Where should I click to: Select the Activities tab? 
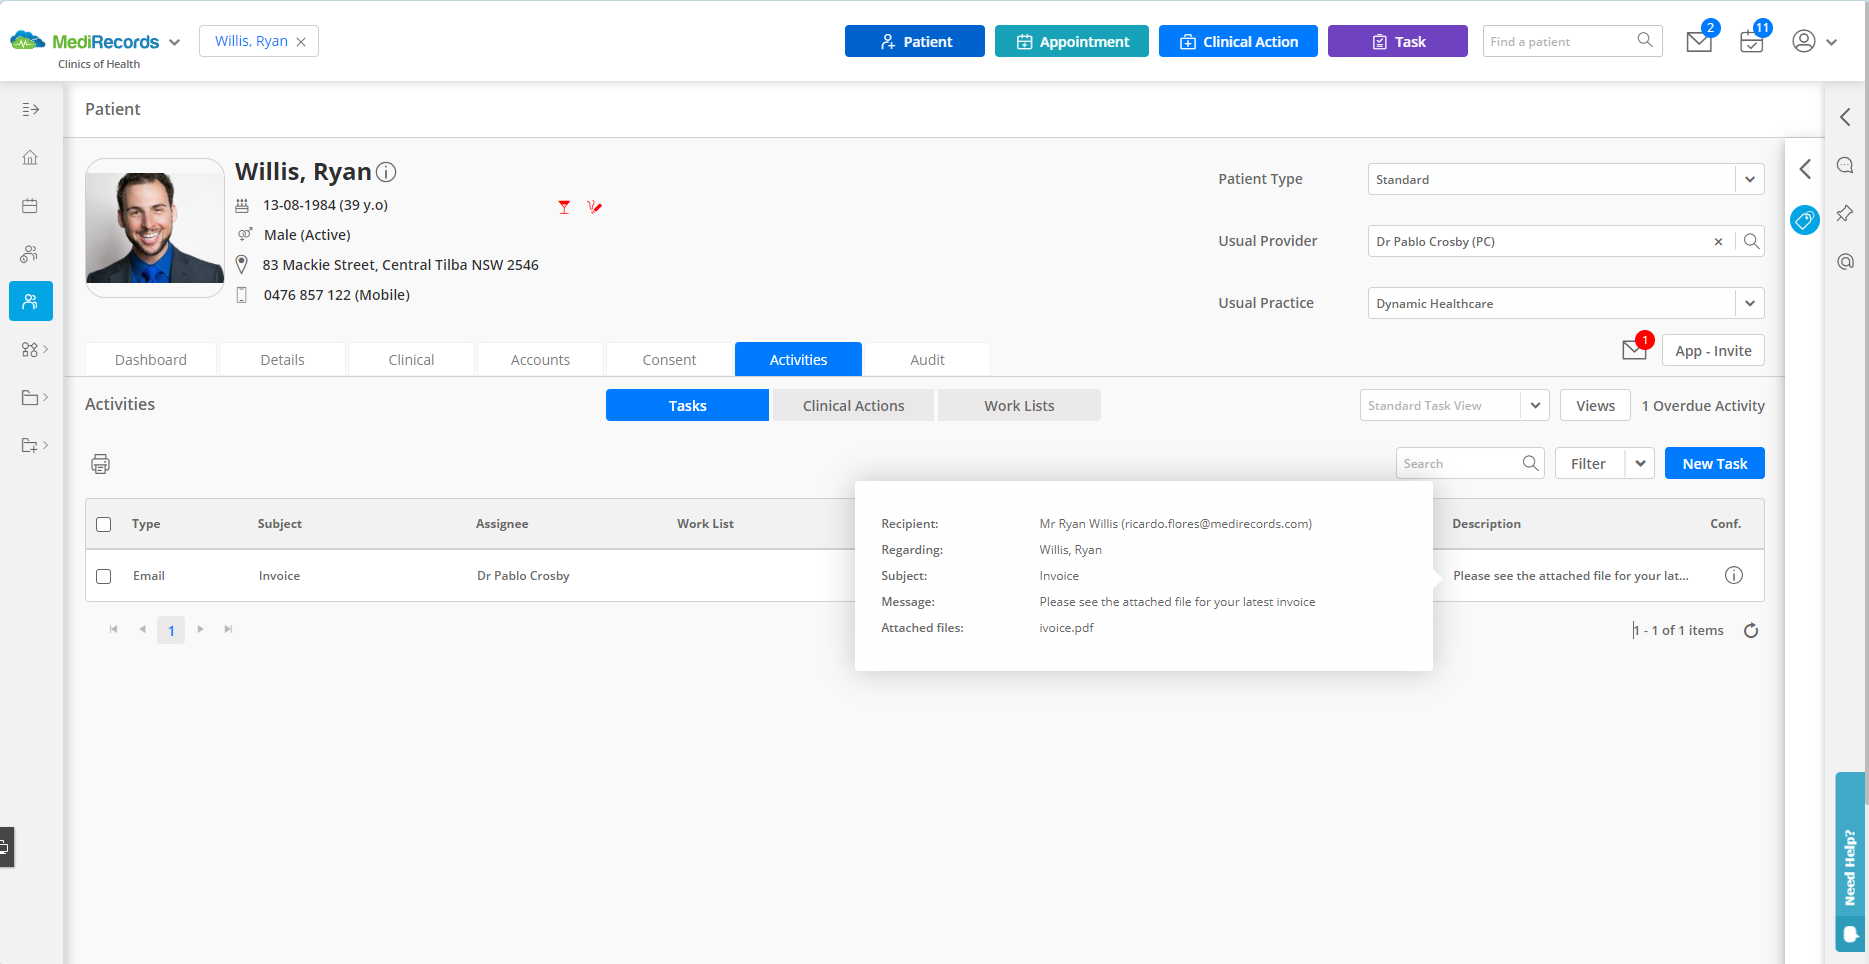click(x=799, y=360)
